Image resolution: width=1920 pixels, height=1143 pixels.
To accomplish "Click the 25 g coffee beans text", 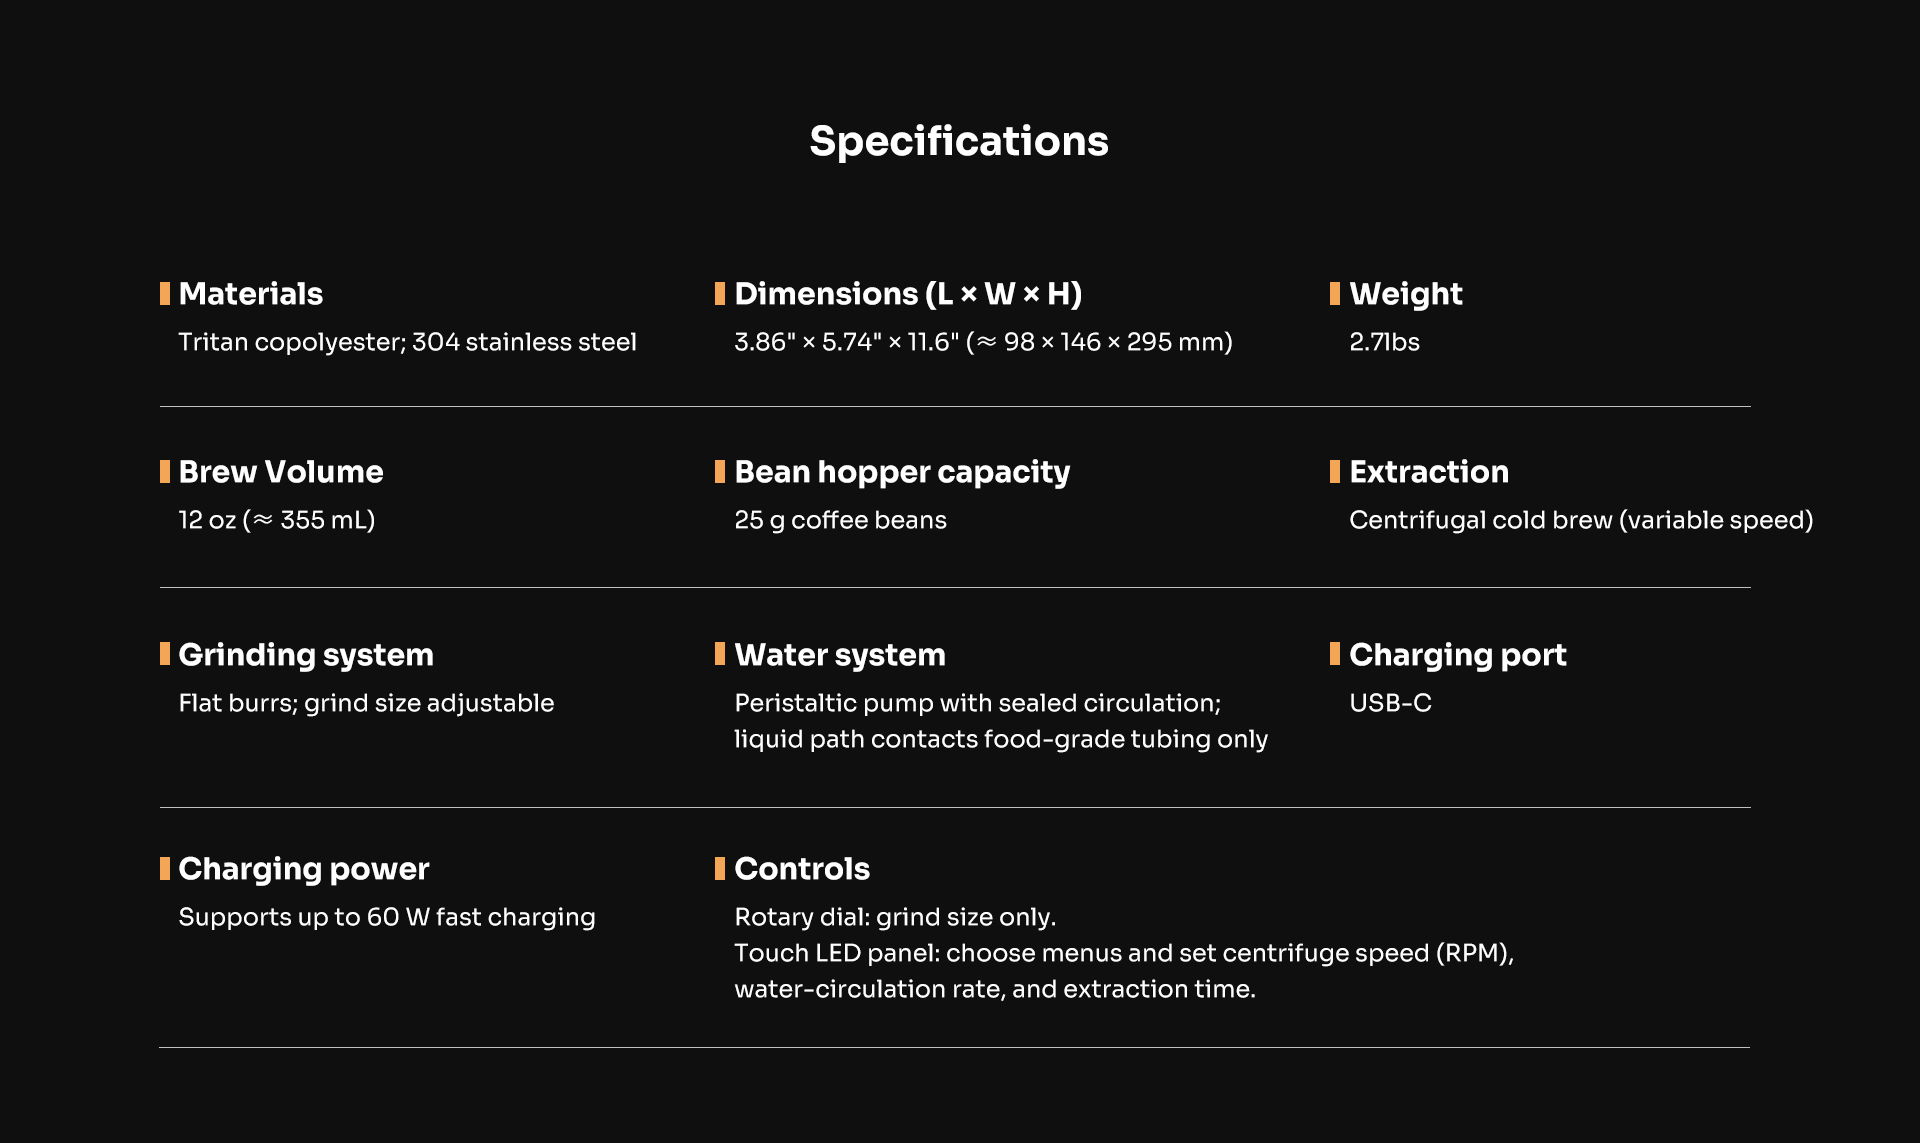I will (840, 520).
